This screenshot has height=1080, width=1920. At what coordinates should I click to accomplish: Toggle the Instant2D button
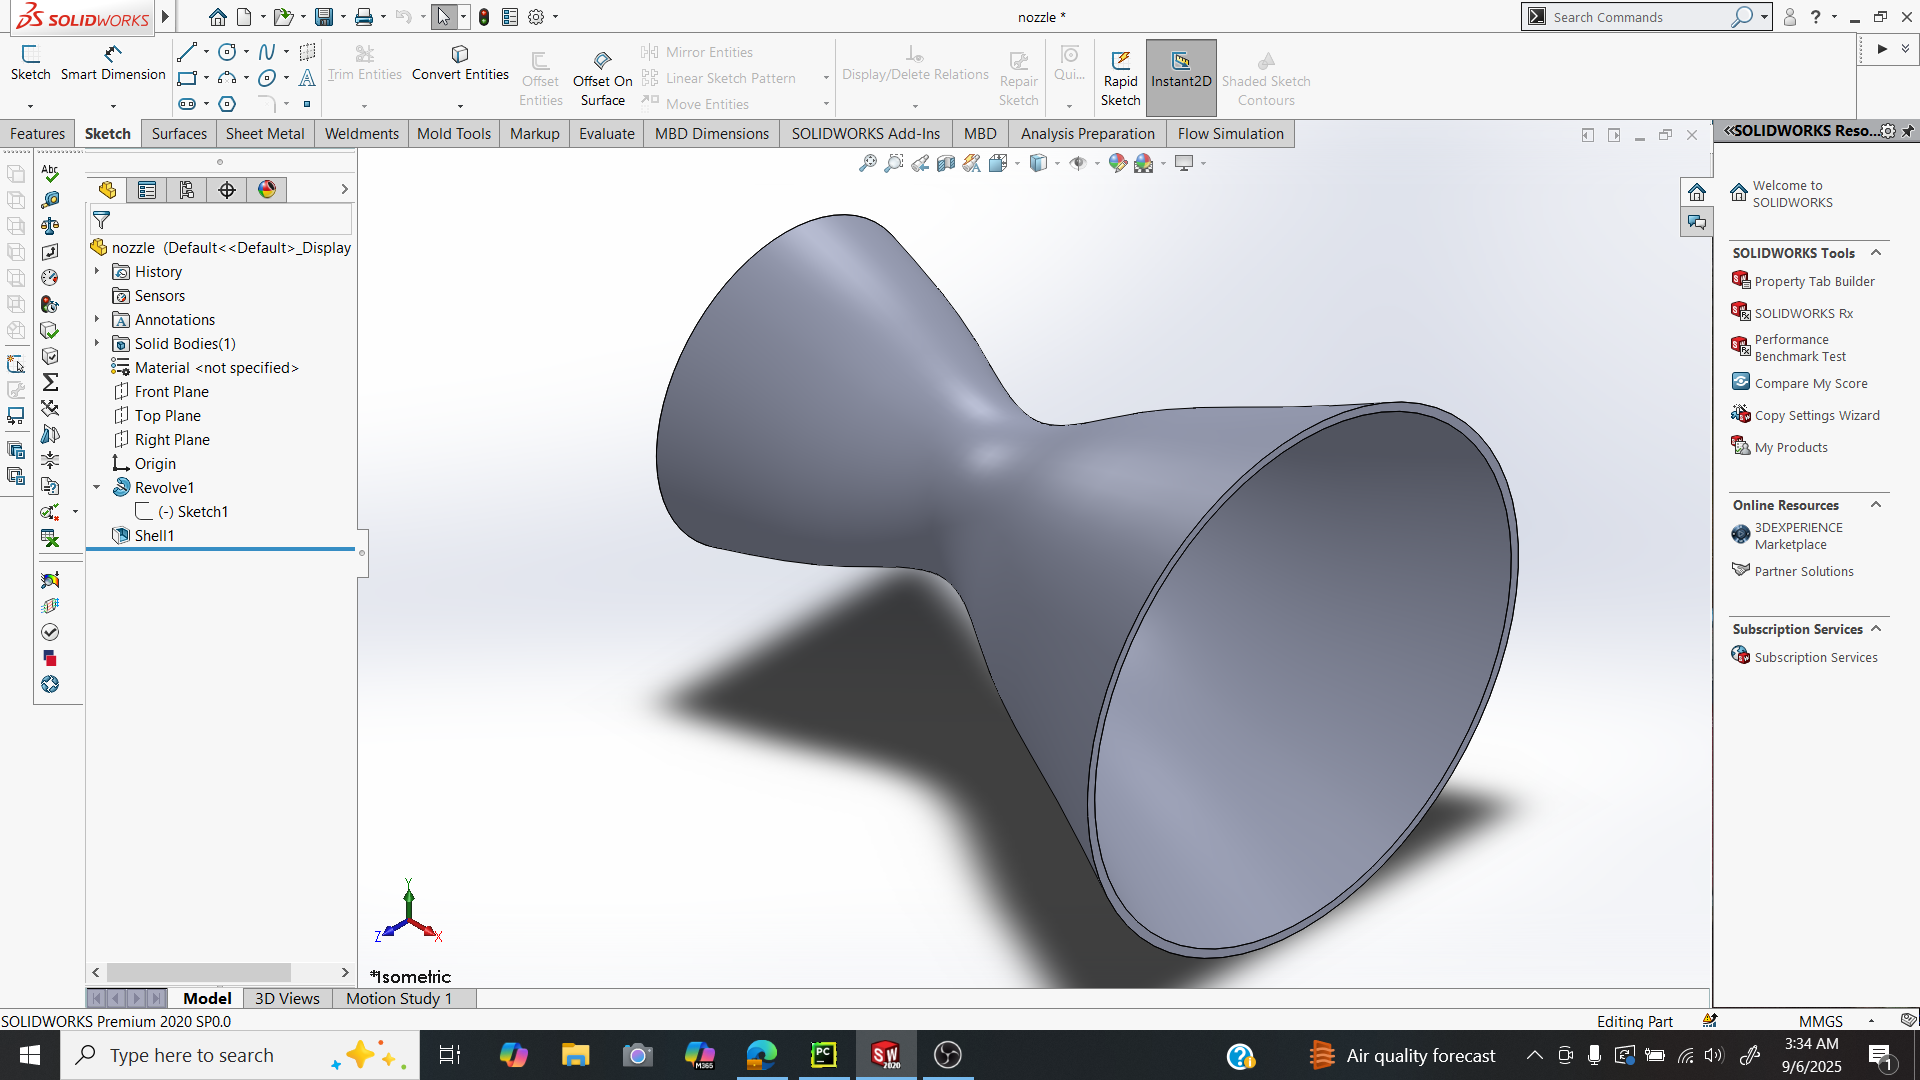tap(1181, 77)
